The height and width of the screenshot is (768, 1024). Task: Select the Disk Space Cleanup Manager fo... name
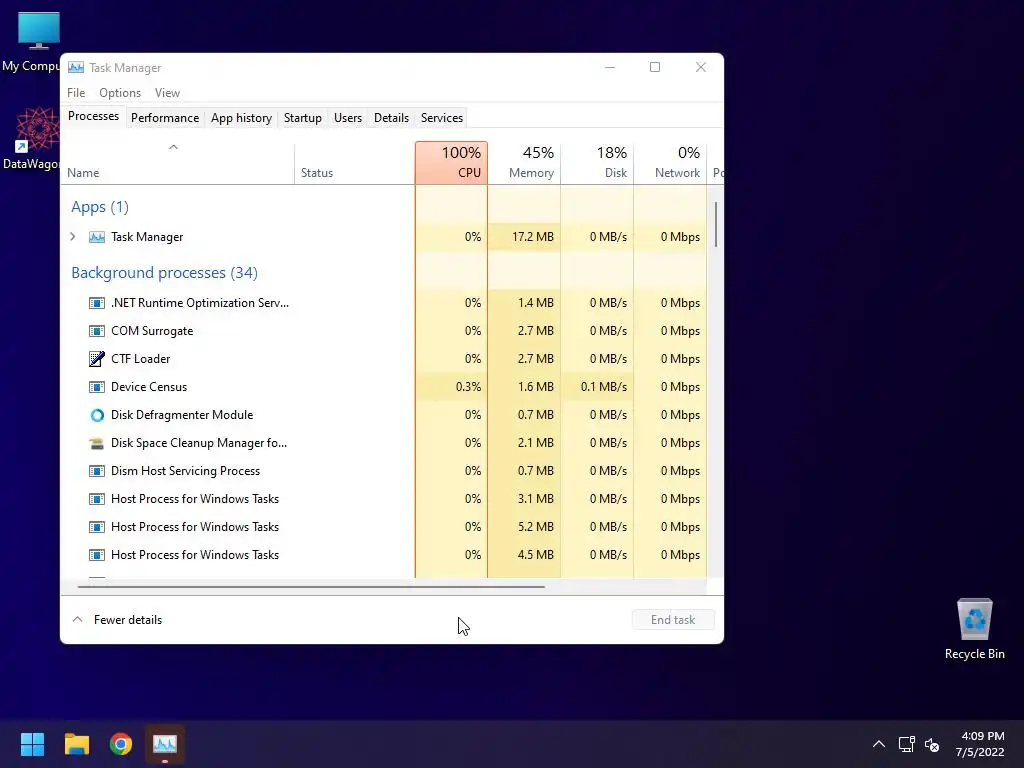[199, 443]
